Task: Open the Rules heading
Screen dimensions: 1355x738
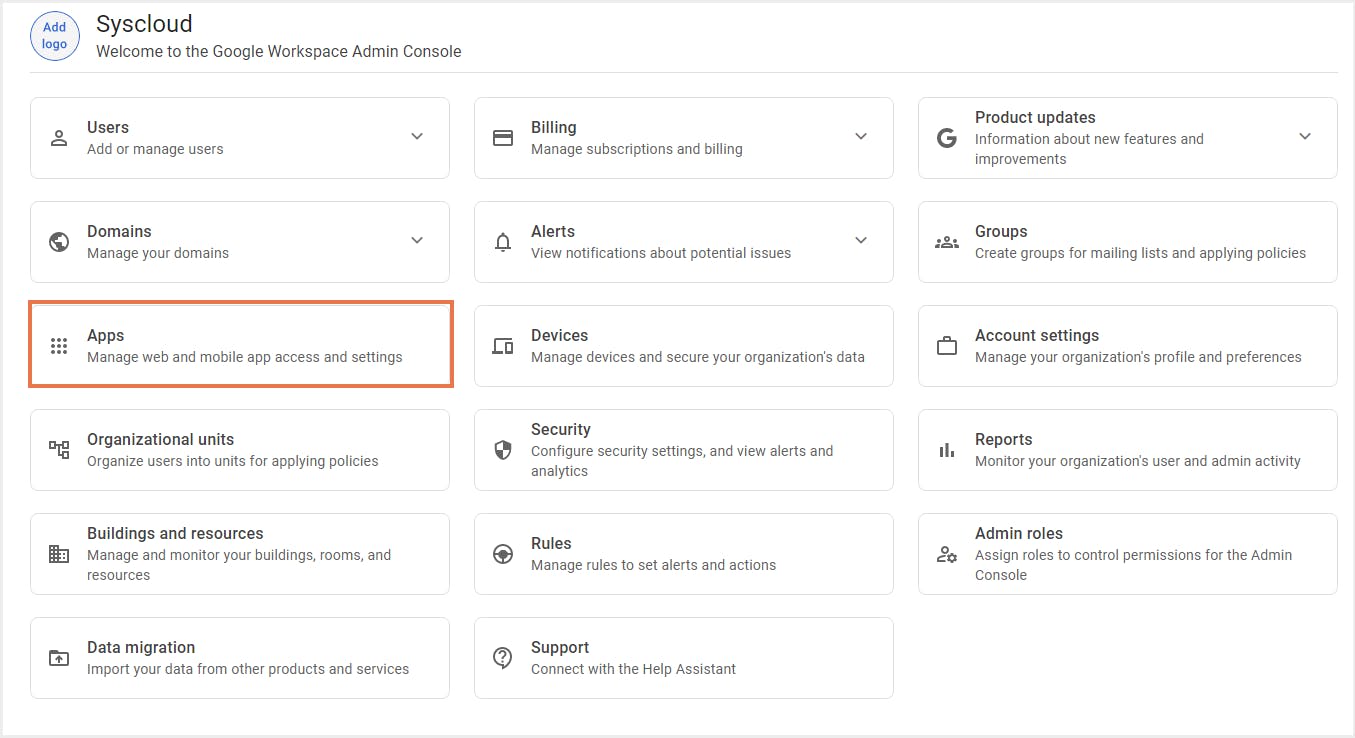Action: (x=551, y=543)
